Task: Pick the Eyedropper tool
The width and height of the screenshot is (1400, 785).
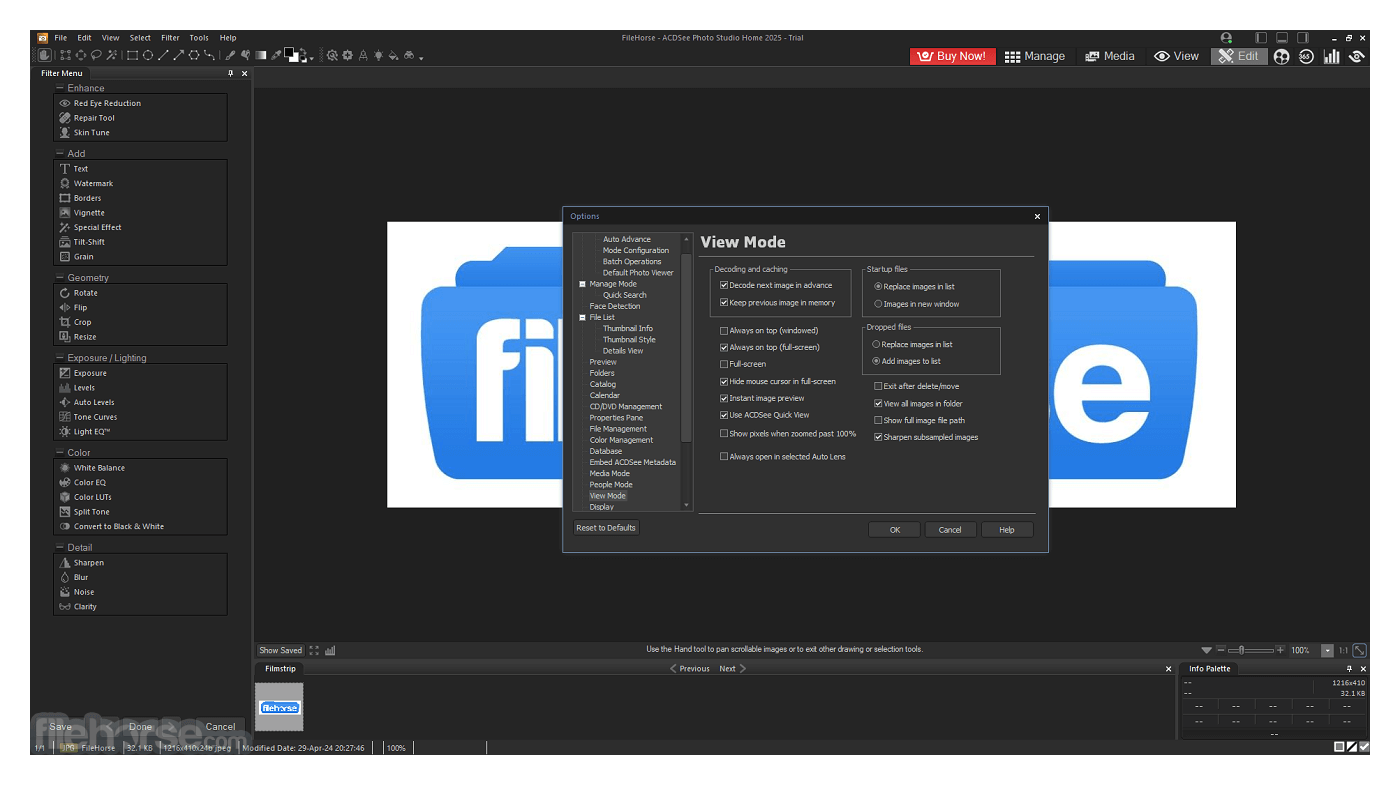Action: click(x=275, y=55)
